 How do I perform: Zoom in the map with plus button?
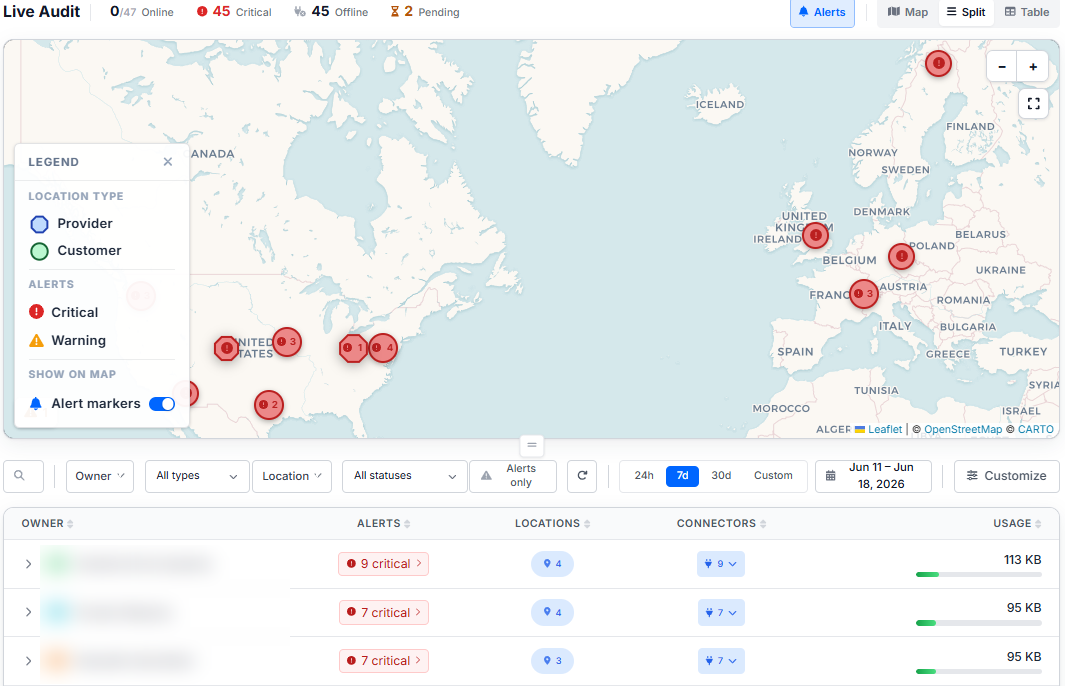[1032, 67]
